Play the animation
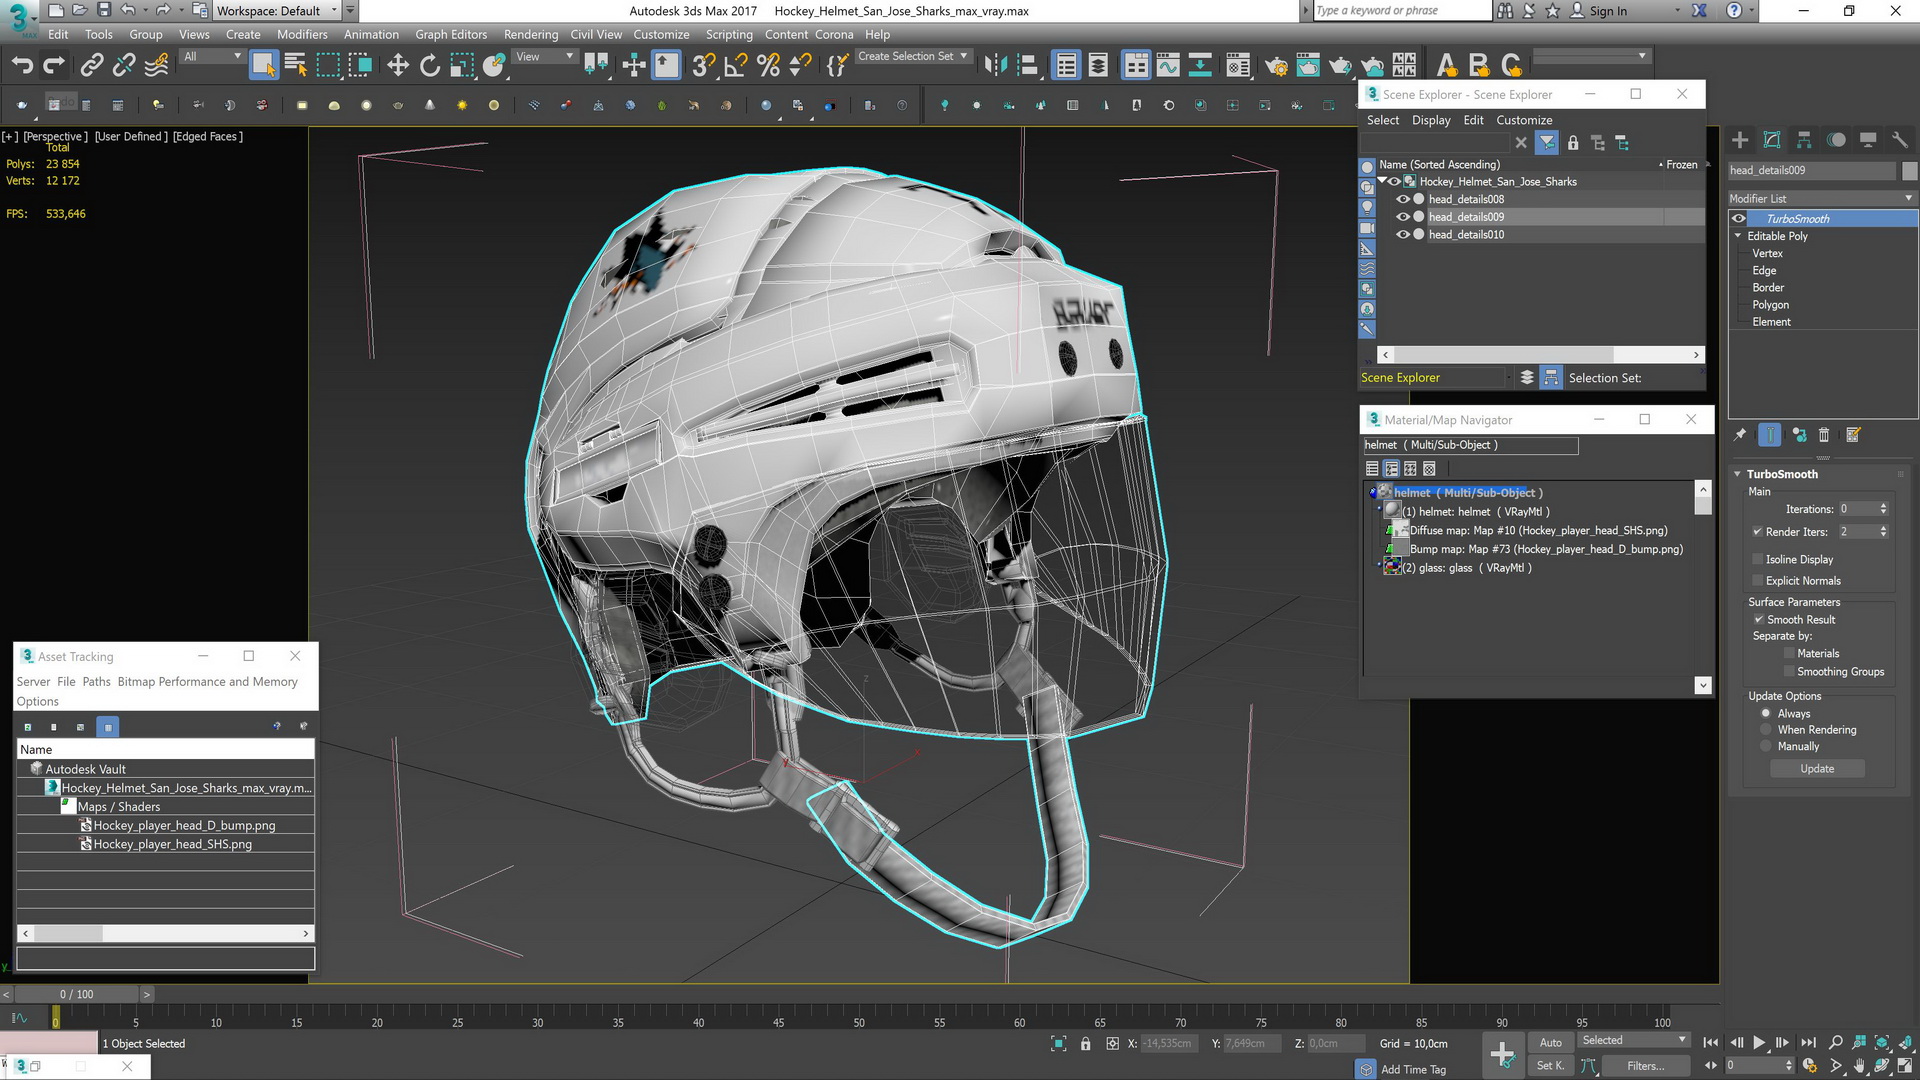Screen dimensions: 1920x1080 click(1759, 1042)
